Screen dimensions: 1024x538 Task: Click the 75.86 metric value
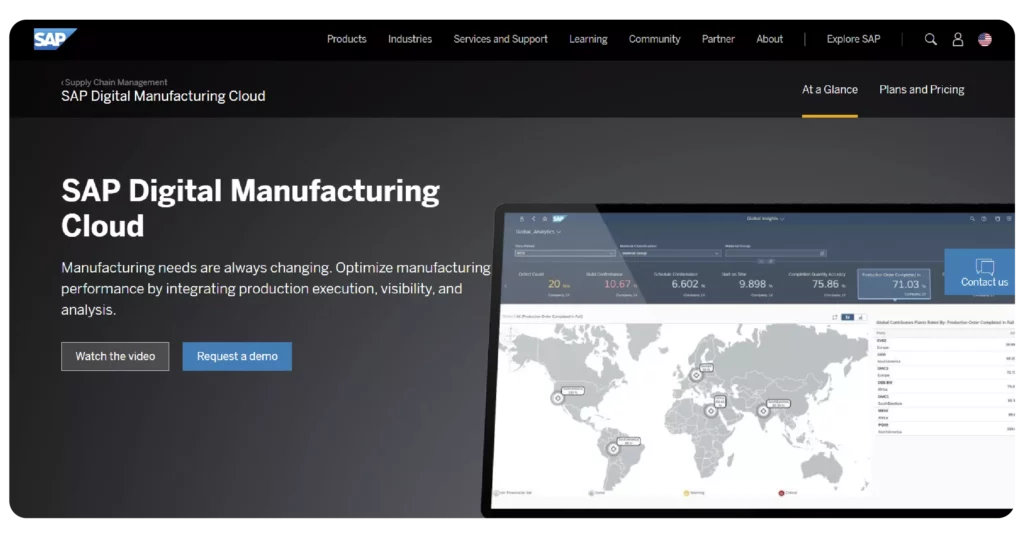pyautogui.click(x=825, y=284)
